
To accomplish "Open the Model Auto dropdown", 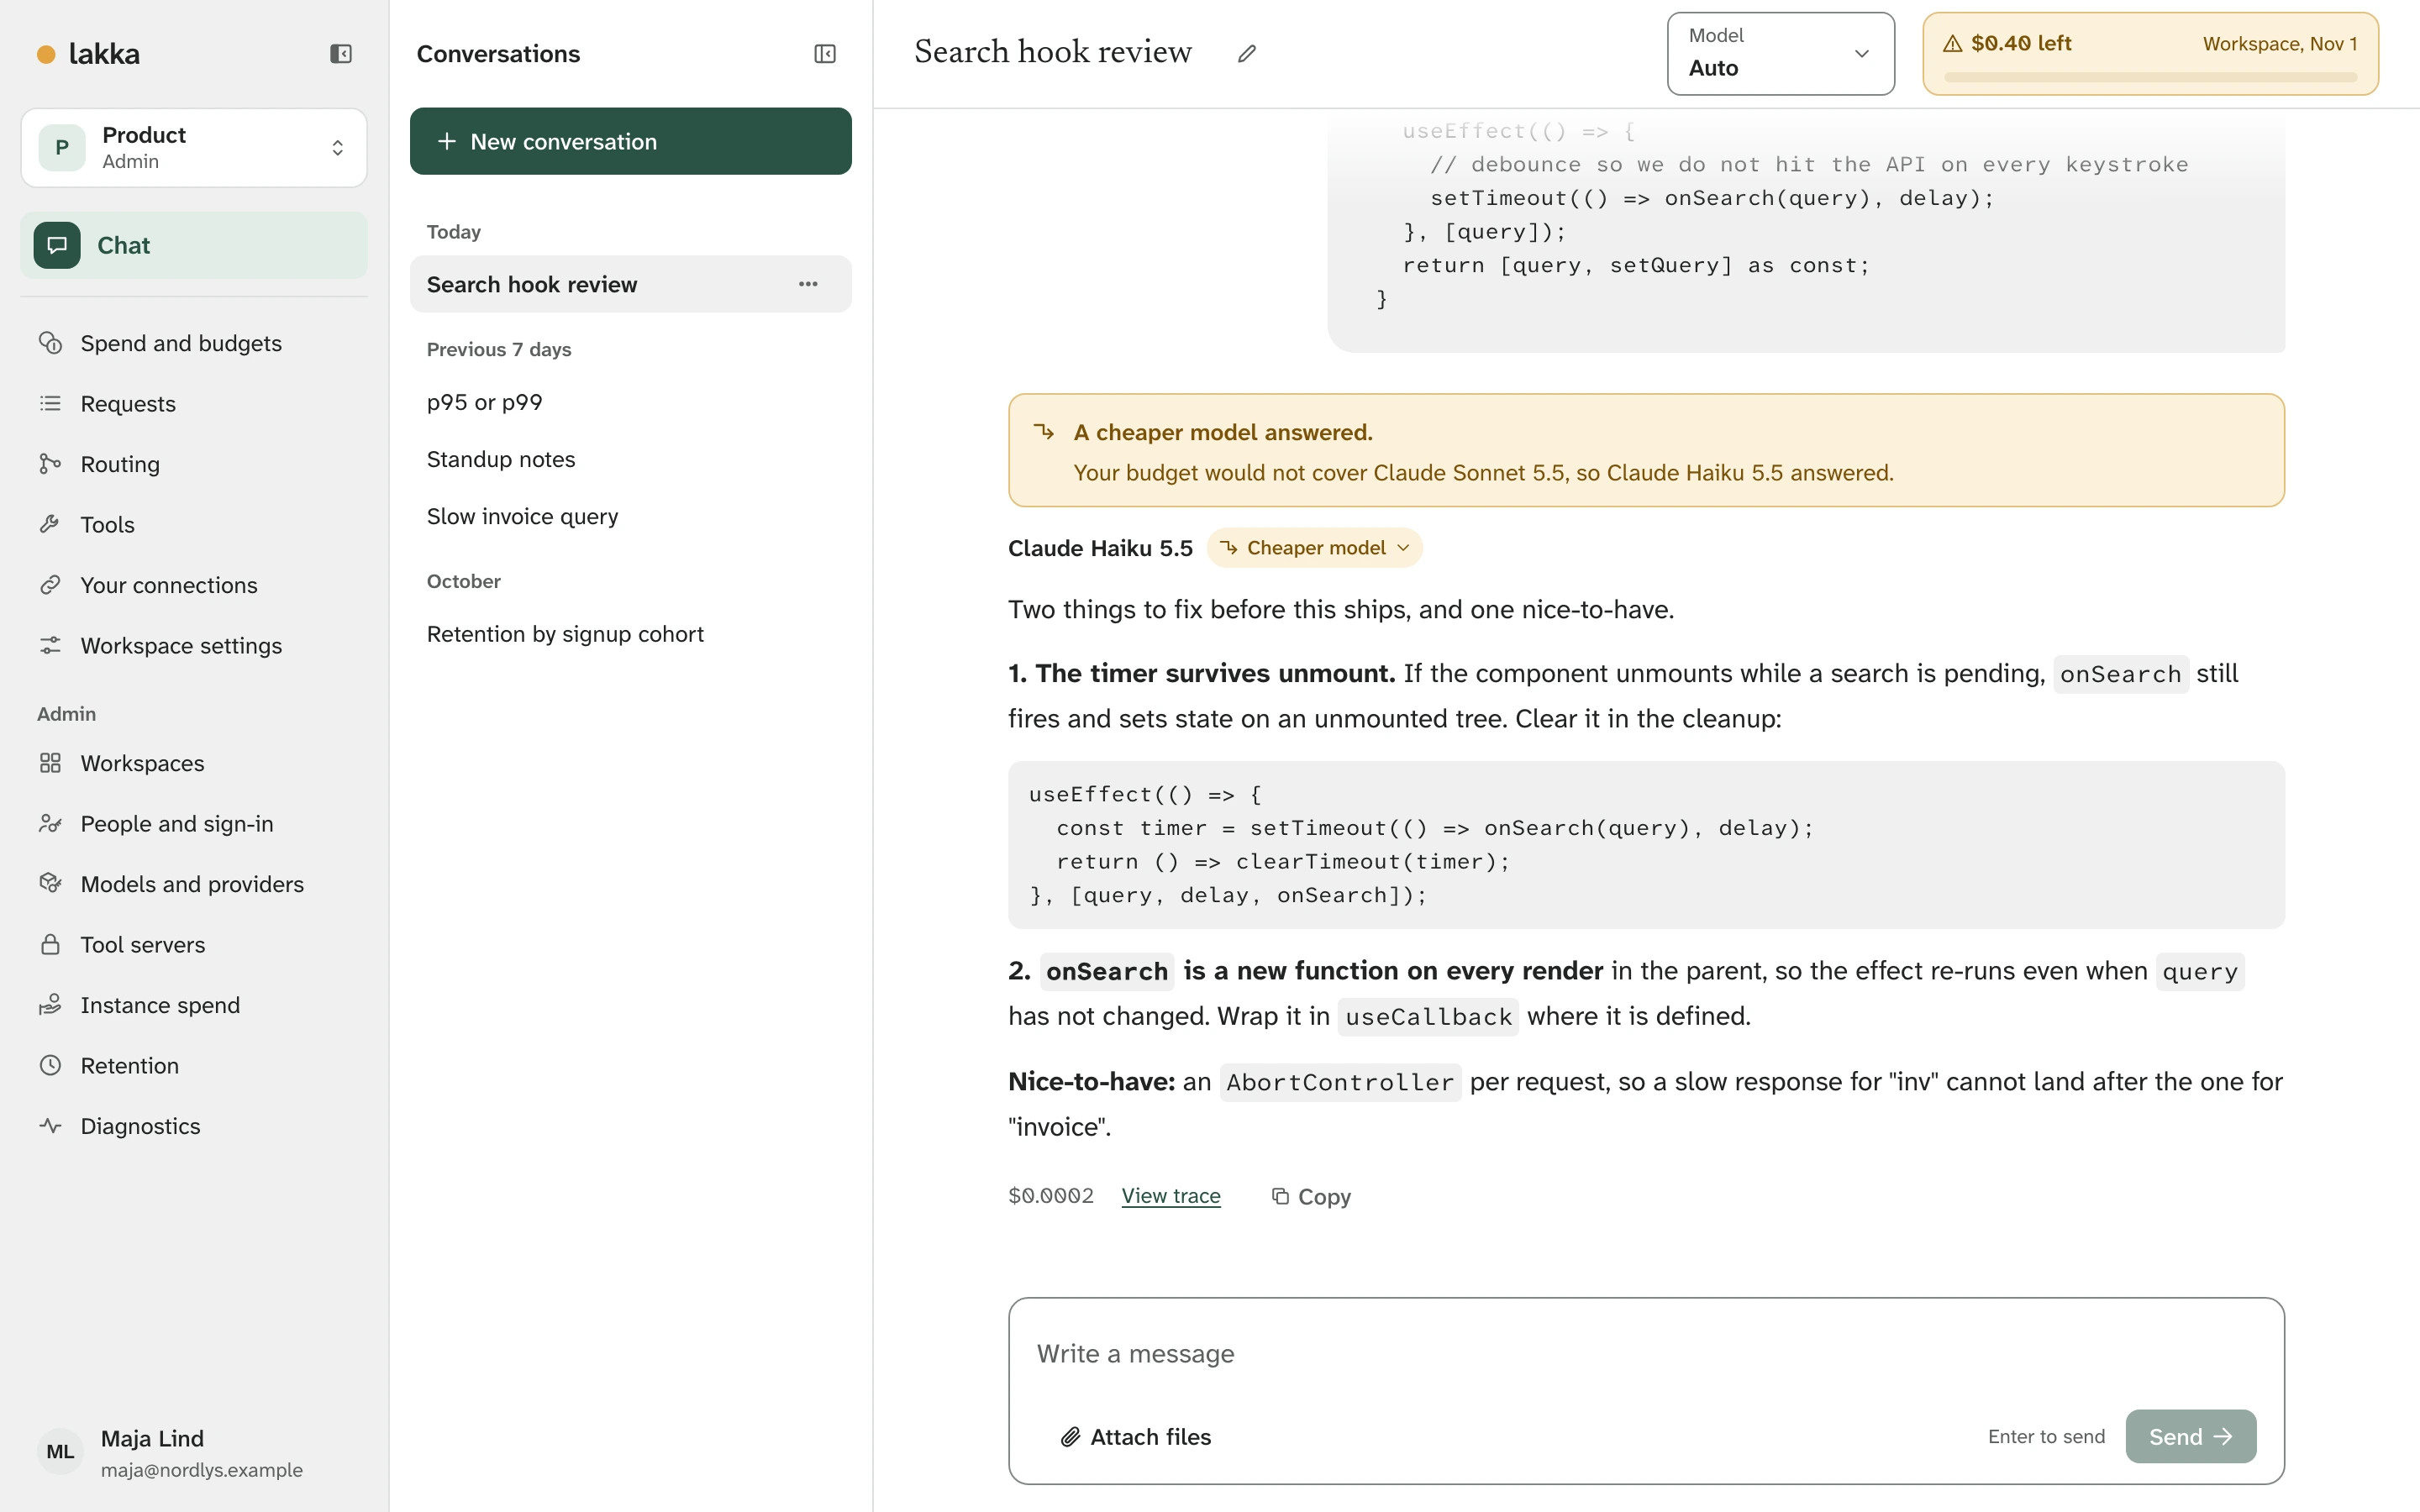I will coord(1780,54).
